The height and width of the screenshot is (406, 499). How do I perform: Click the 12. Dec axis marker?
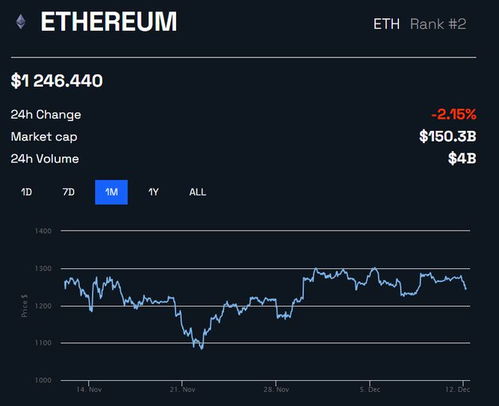[458, 389]
